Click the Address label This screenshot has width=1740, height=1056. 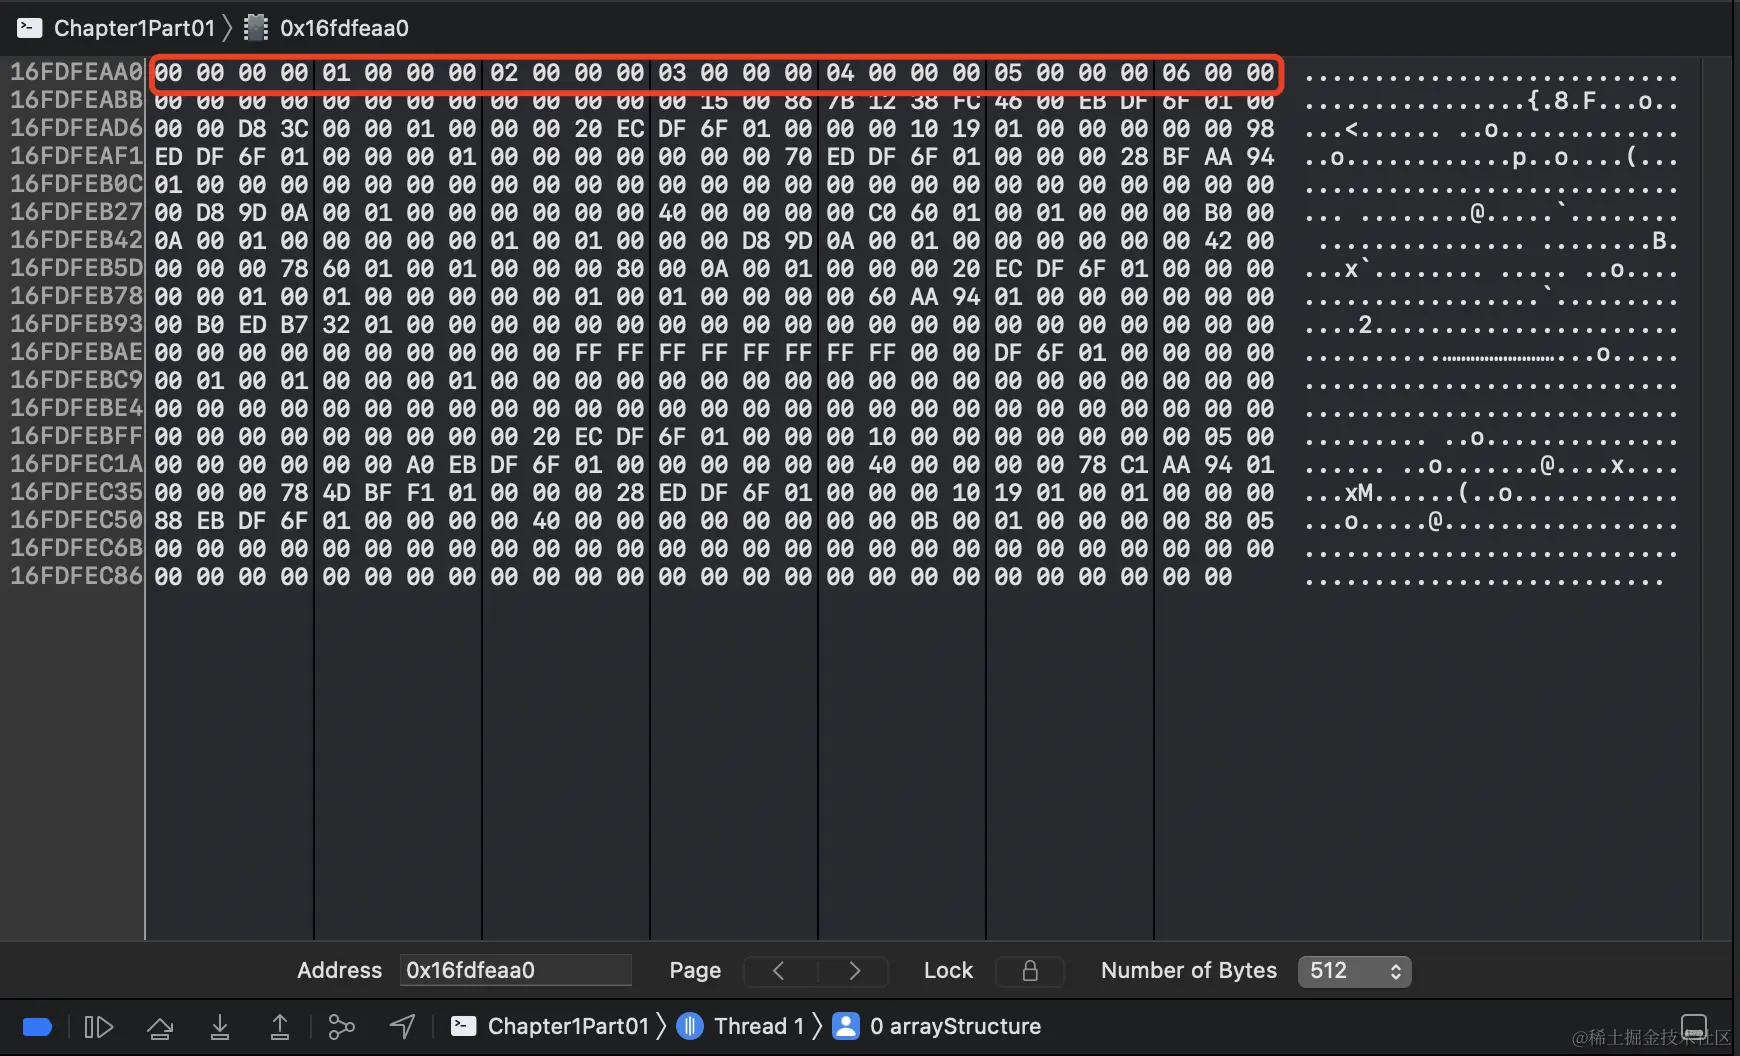tap(339, 970)
